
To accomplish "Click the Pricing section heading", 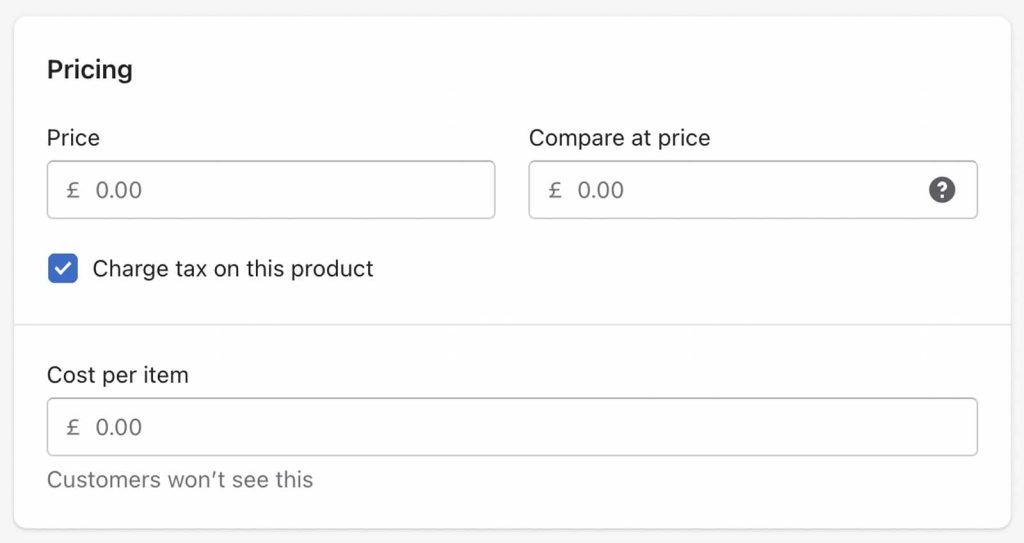I will pyautogui.click(x=89, y=70).
